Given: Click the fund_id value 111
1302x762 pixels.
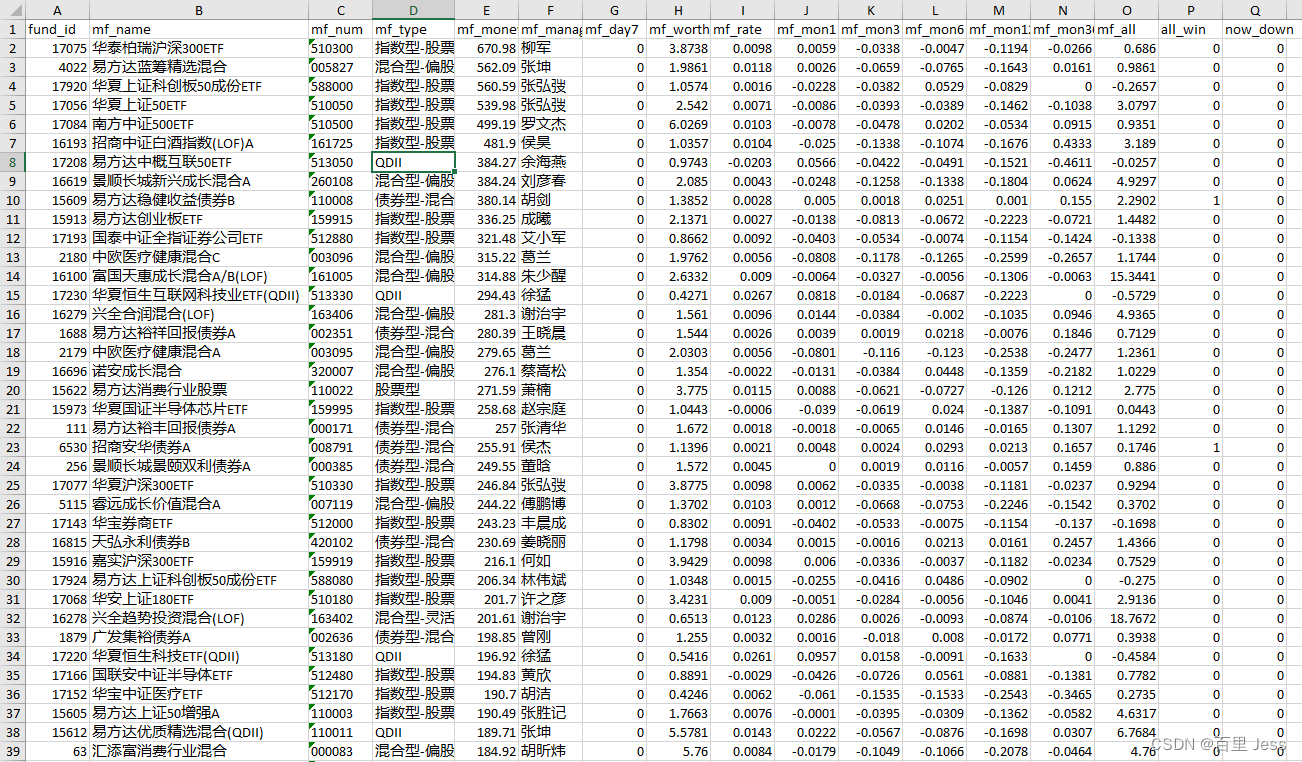Looking at the screenshot, I should 57,428.
